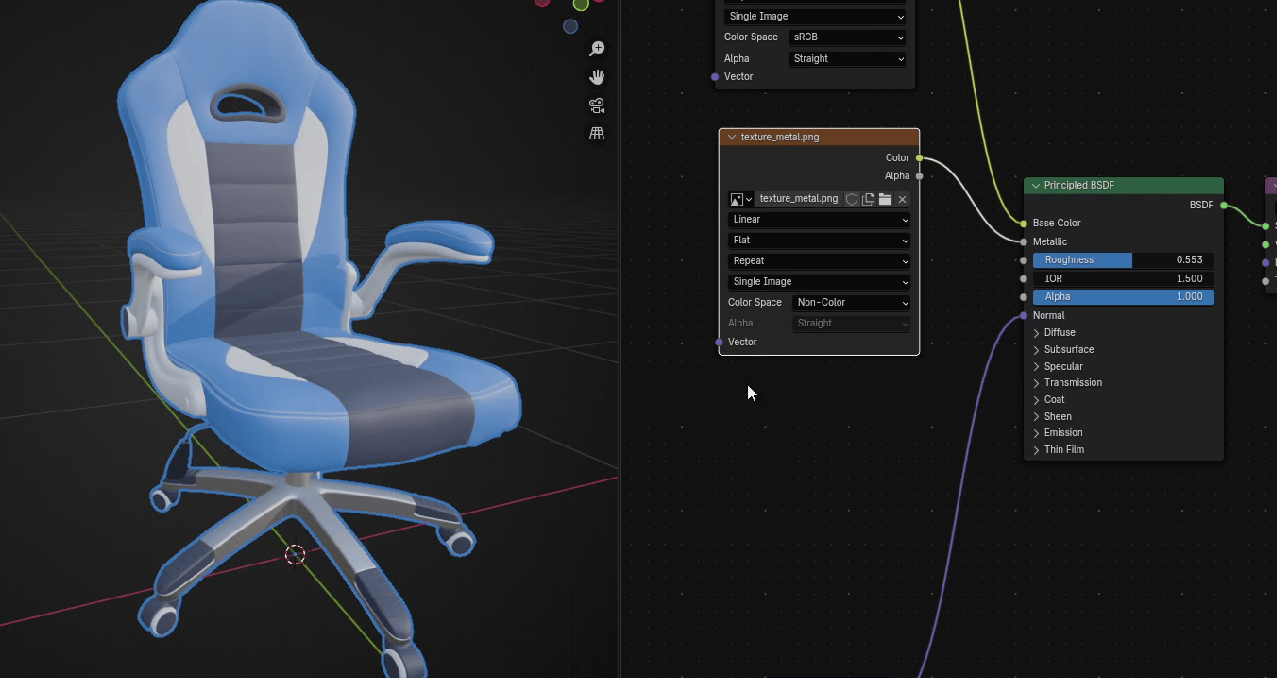Open the Non-Color color space dropdown
Image resolution: width=1277 pixels, height=678 pixels.
coord(850,303)
